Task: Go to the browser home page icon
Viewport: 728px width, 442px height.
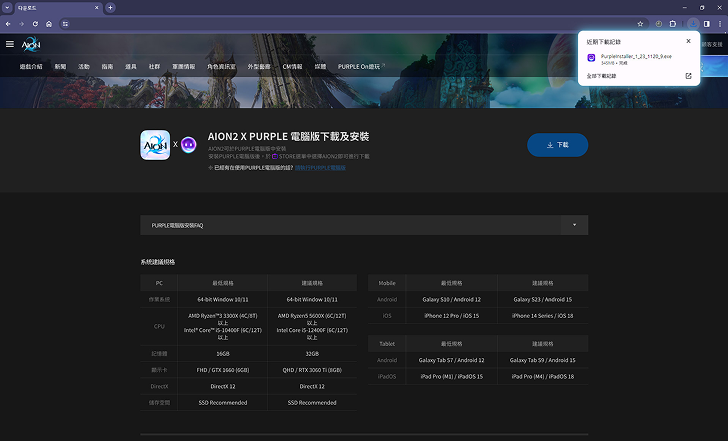Action: pos(48,23)
